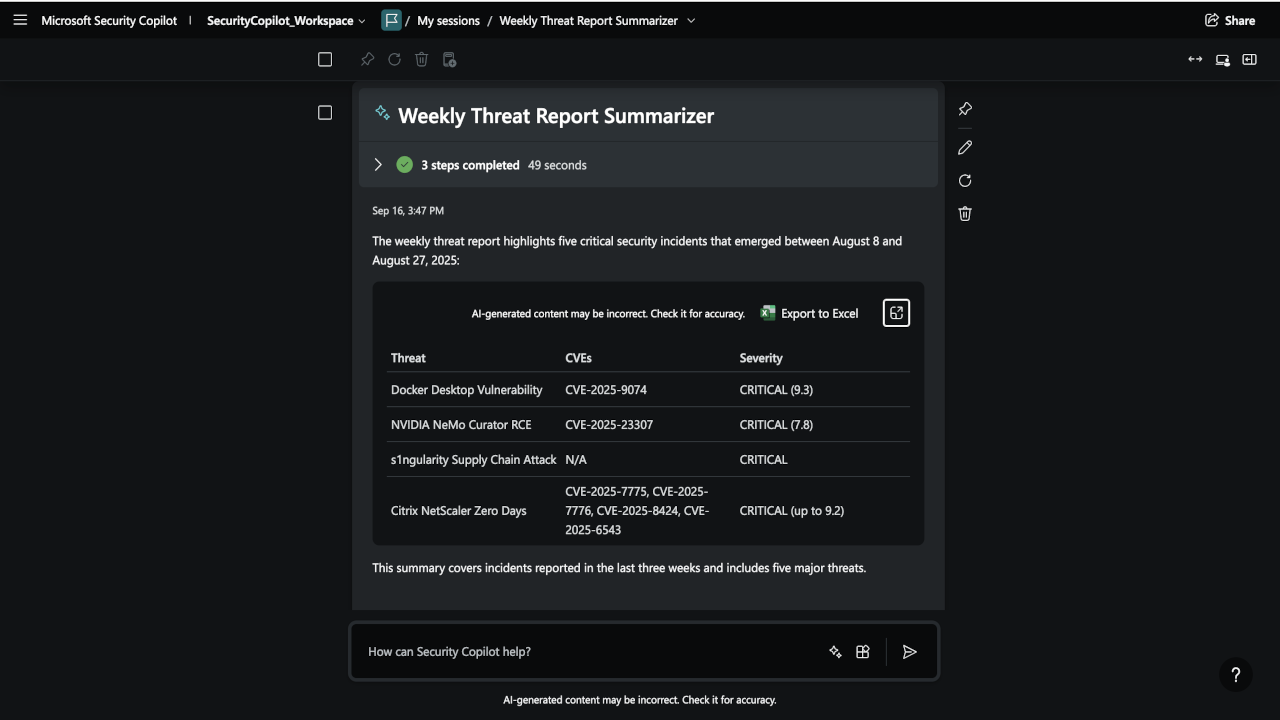1280x720 pixels.
Task: Click the Sep 16, 3:47 PM timestamp
Action: 408,211
